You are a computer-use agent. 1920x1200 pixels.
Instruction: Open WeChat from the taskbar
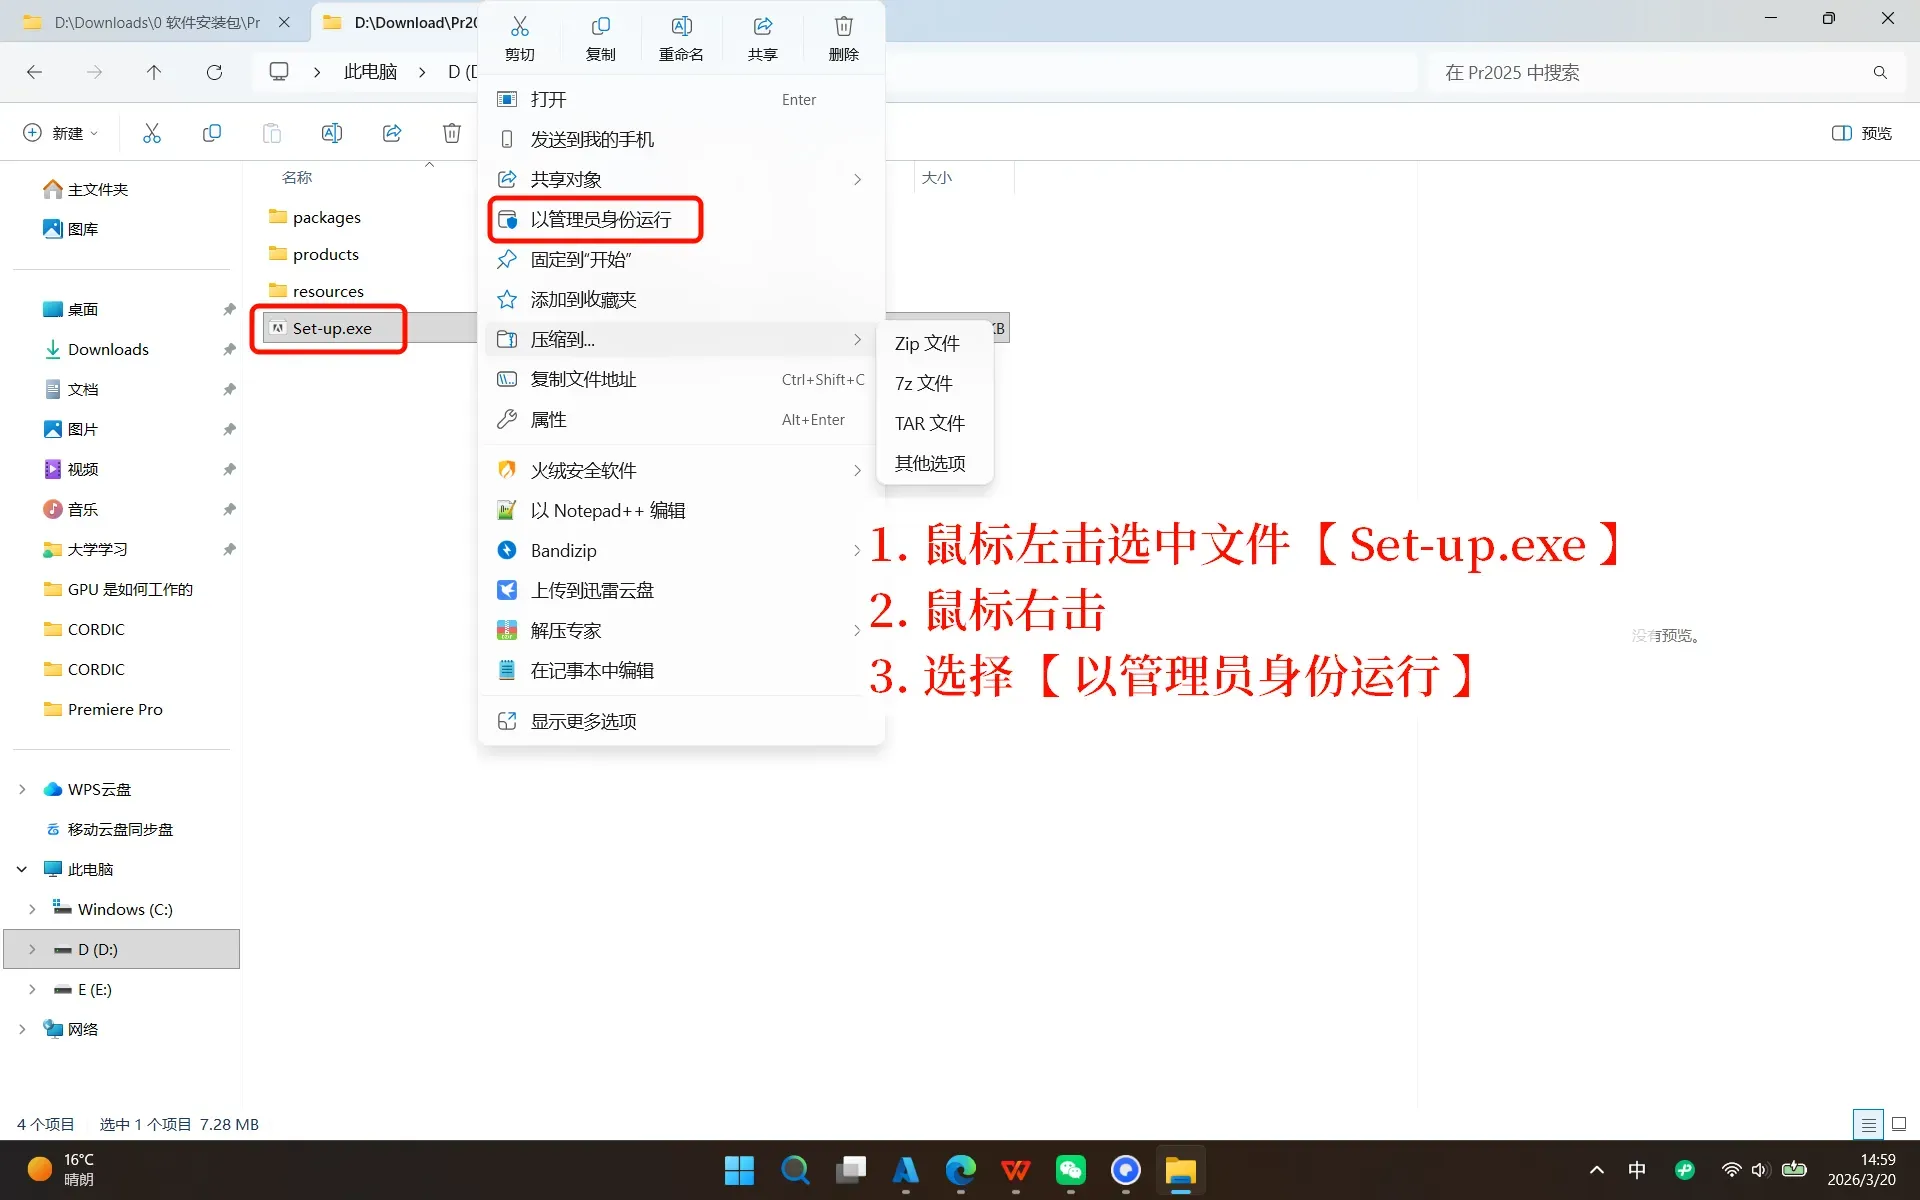click(1070, 1170)
